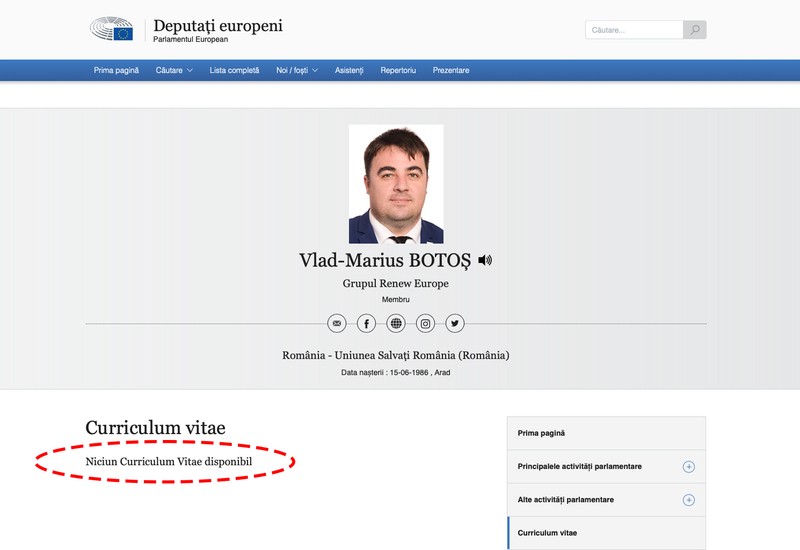Open the Instagram profile icon
The width and height of the screenshot is (800, 550).
pos(426,323)
